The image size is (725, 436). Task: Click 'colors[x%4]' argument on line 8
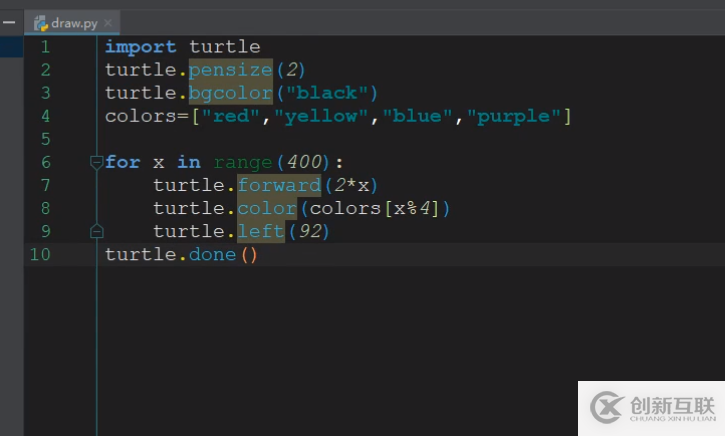pyautogui.click(x=374, y=209)
